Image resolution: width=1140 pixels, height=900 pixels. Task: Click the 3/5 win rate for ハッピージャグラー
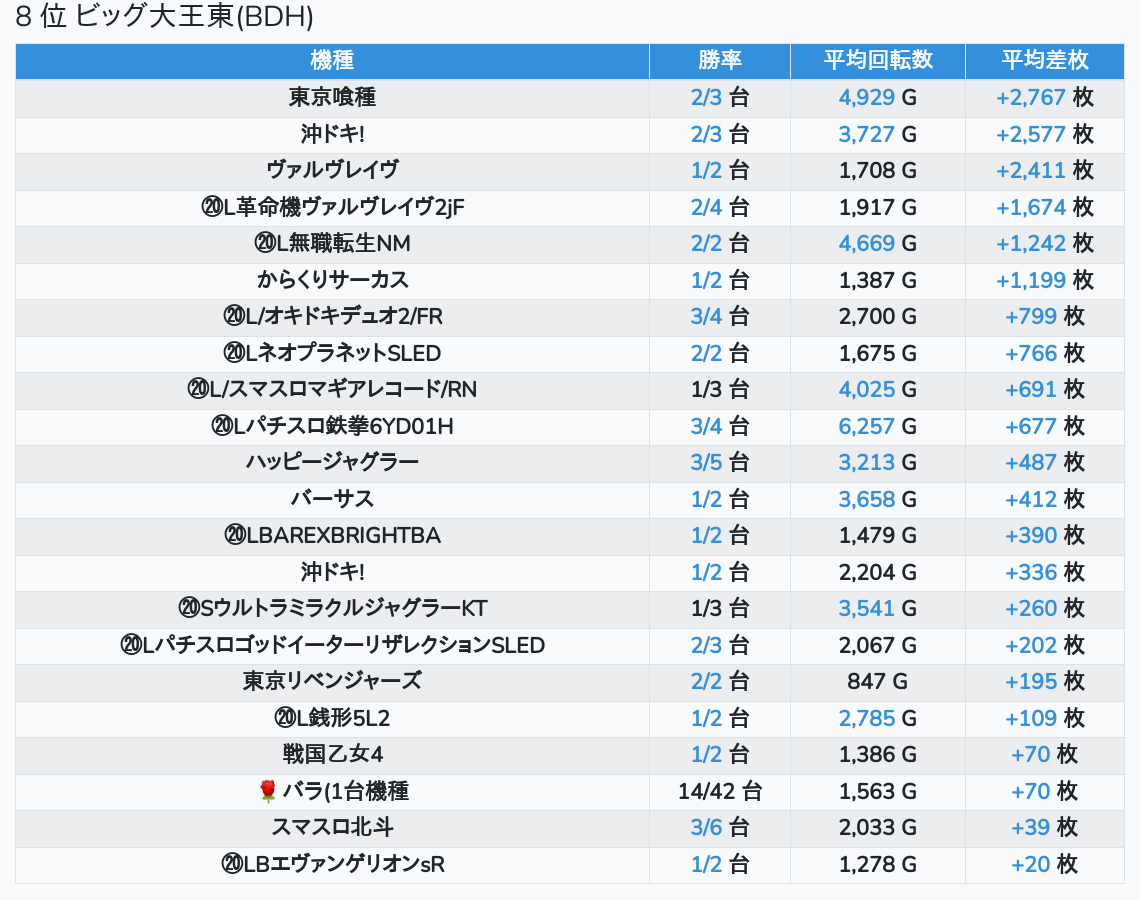tap(706, 463)
